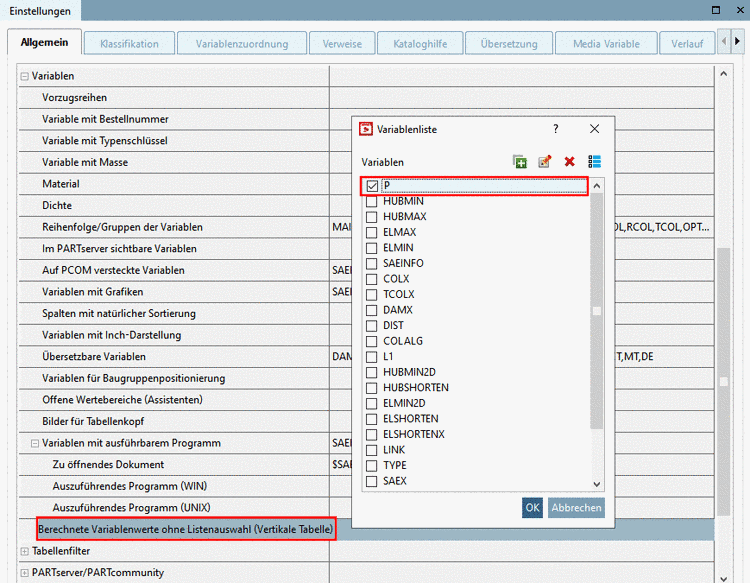750x583 pixels.
Task: Enable the ELSHORTENX checkbox
Action: coord(372,434)
